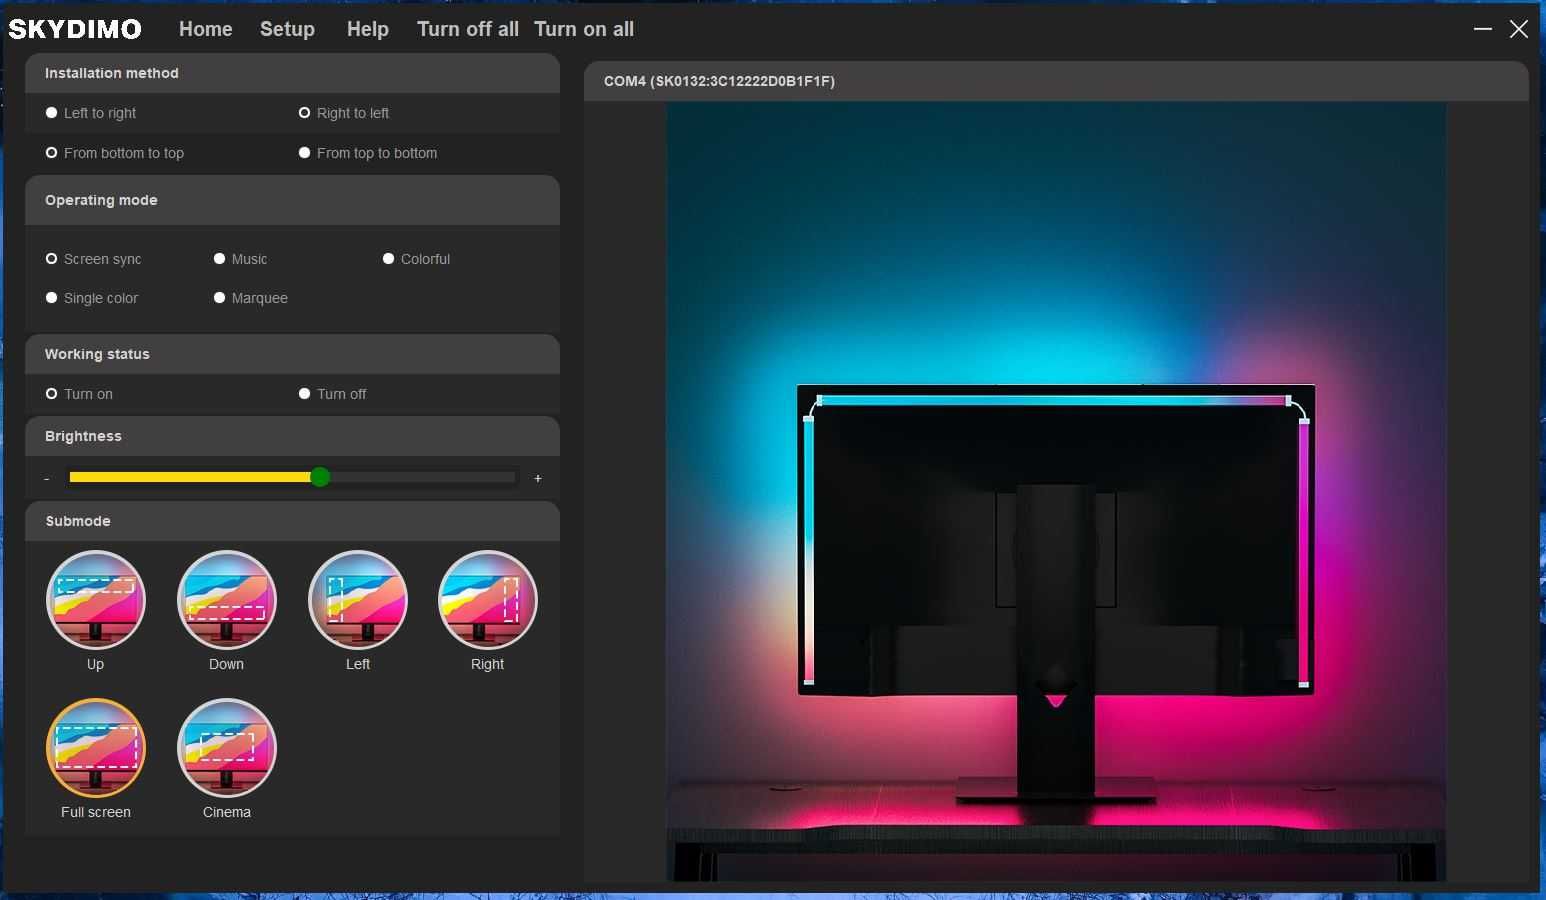
Task: Decrease brightness with the minus button
Action: 47,479
